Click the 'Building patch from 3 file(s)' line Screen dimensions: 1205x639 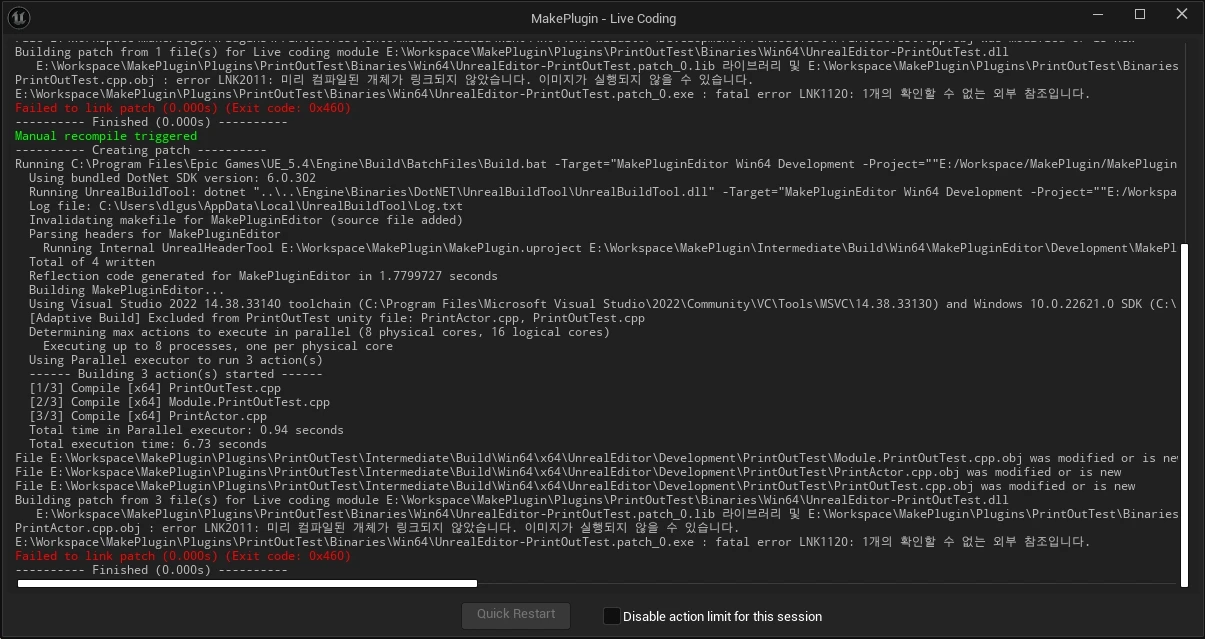tap(512, 500)
